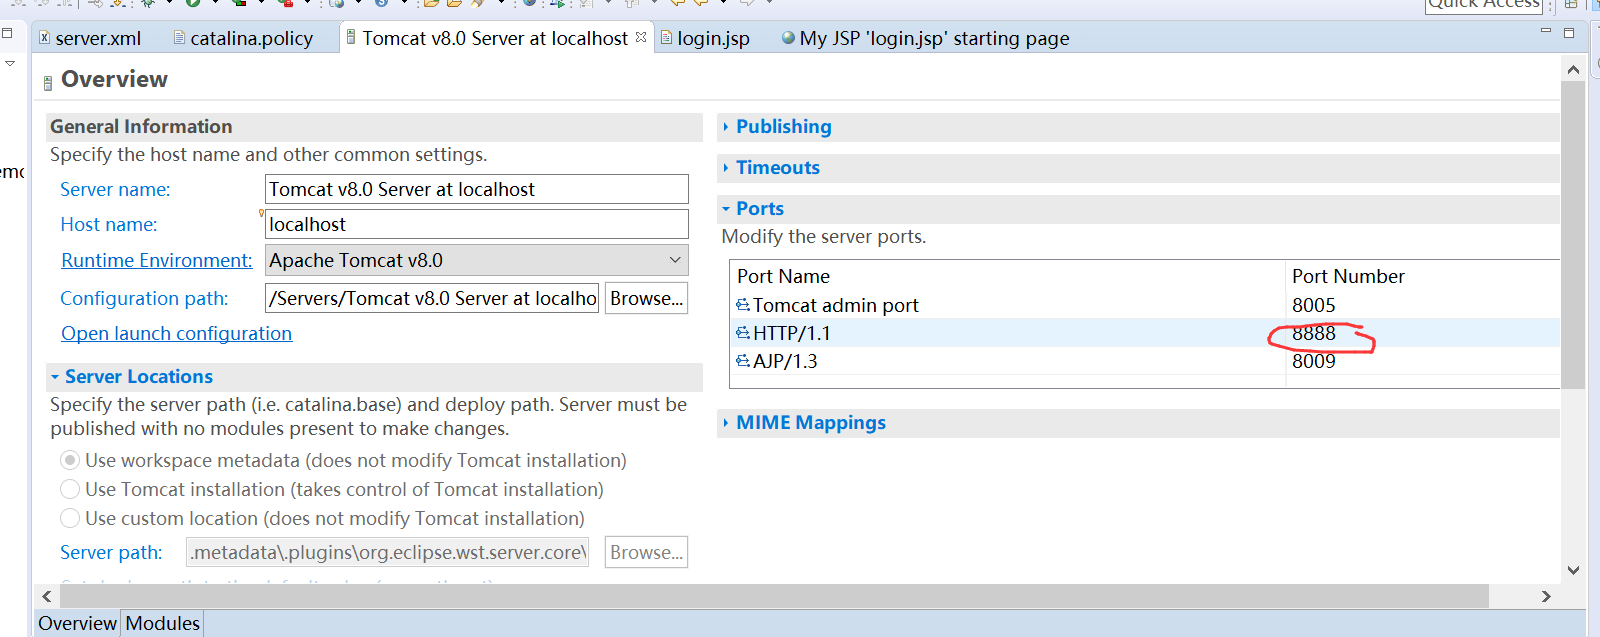This screenshot has width=1600, height=637.
Task: Click the AJP/1.3 port row icon
Action: (x=743, y=361)
